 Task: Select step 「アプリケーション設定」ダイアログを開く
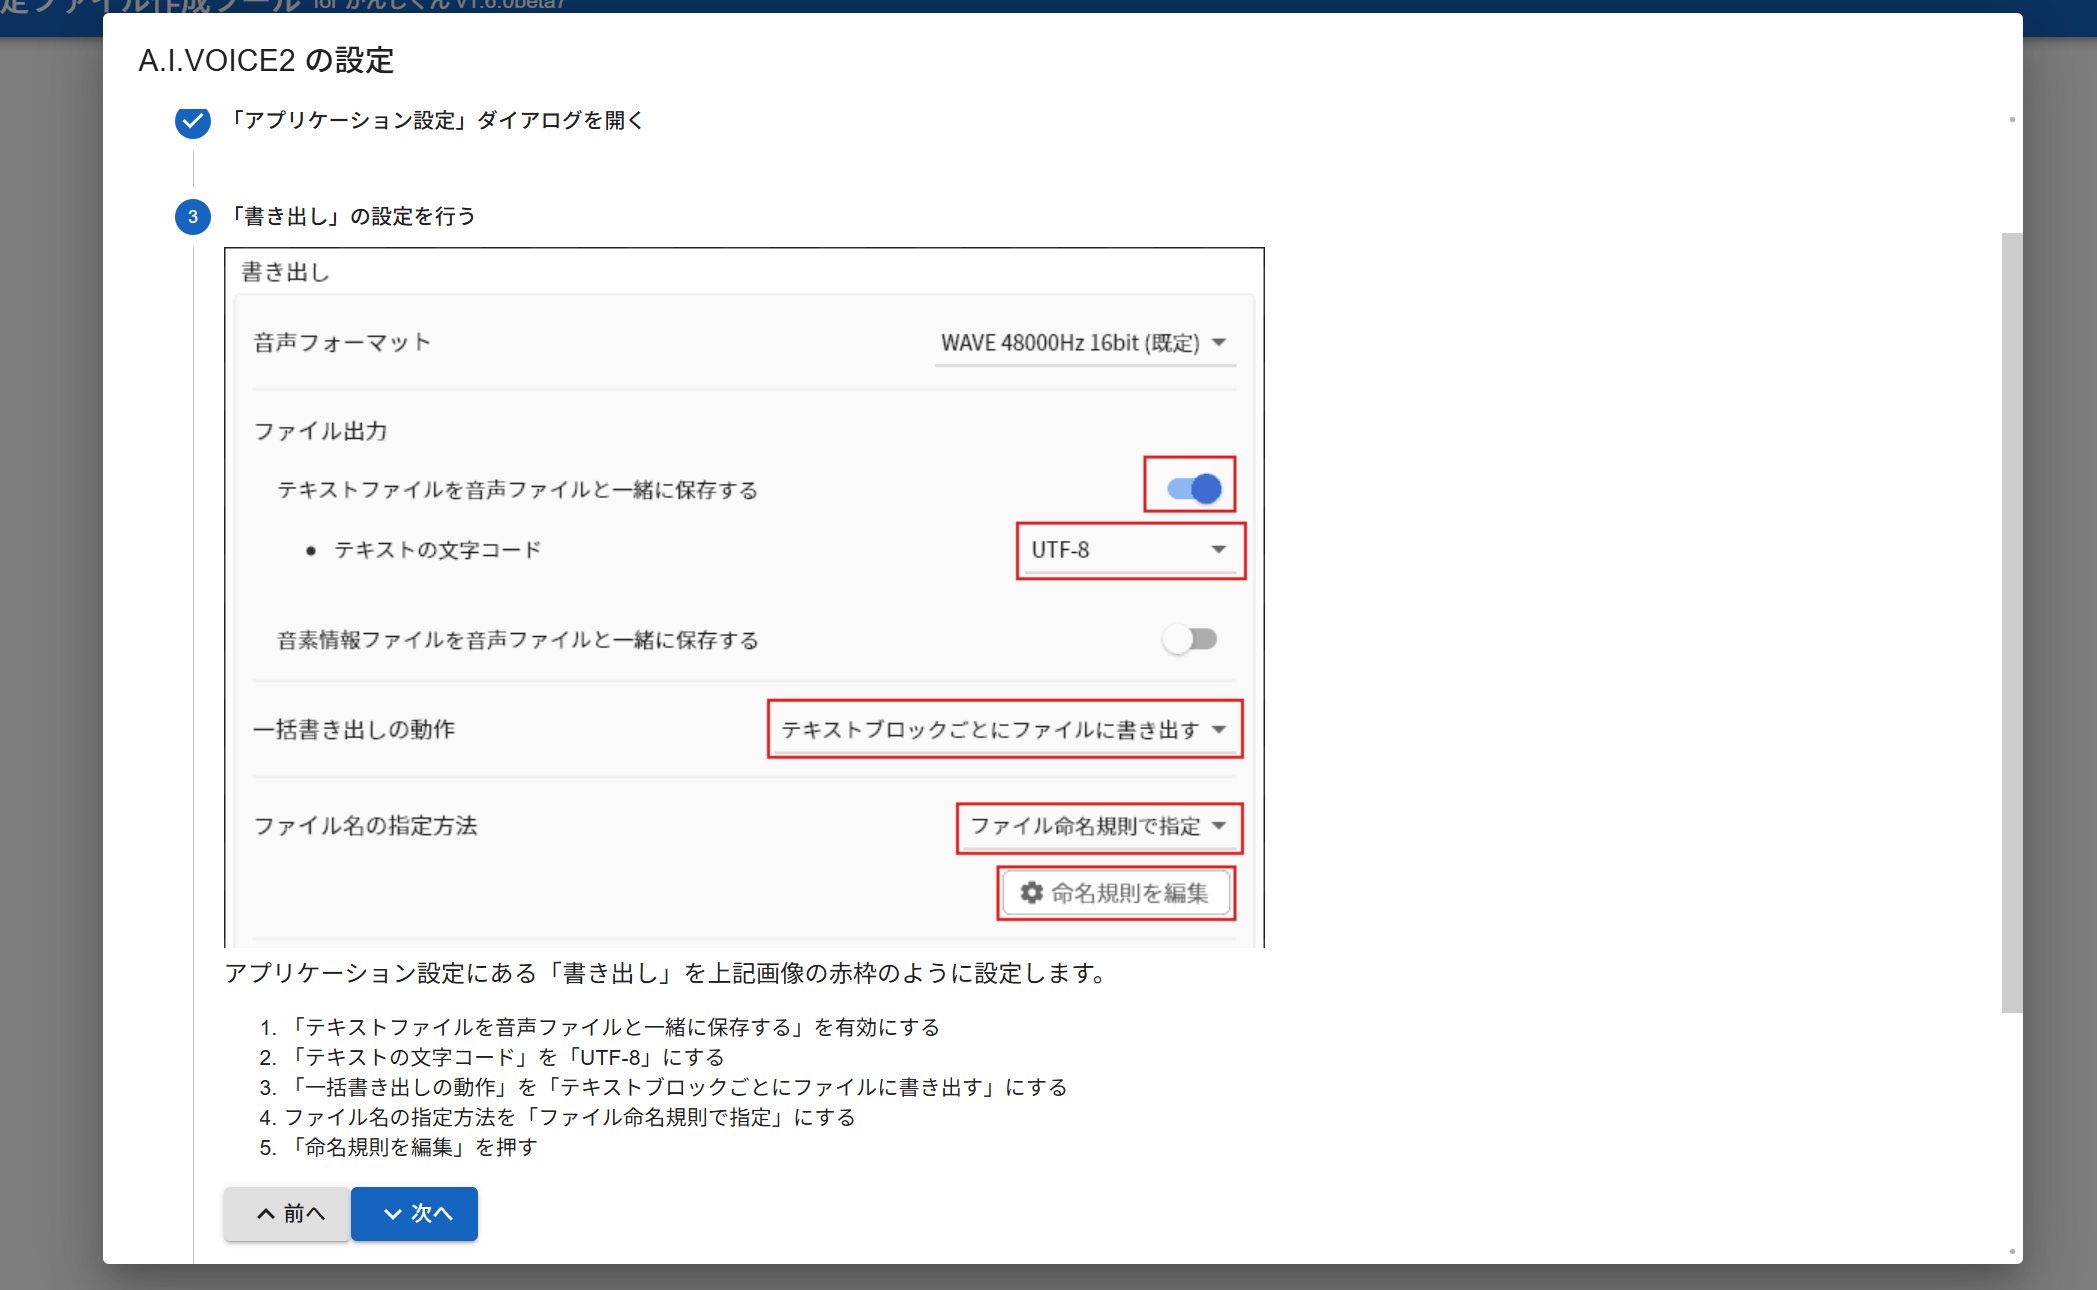pos(436,121)
